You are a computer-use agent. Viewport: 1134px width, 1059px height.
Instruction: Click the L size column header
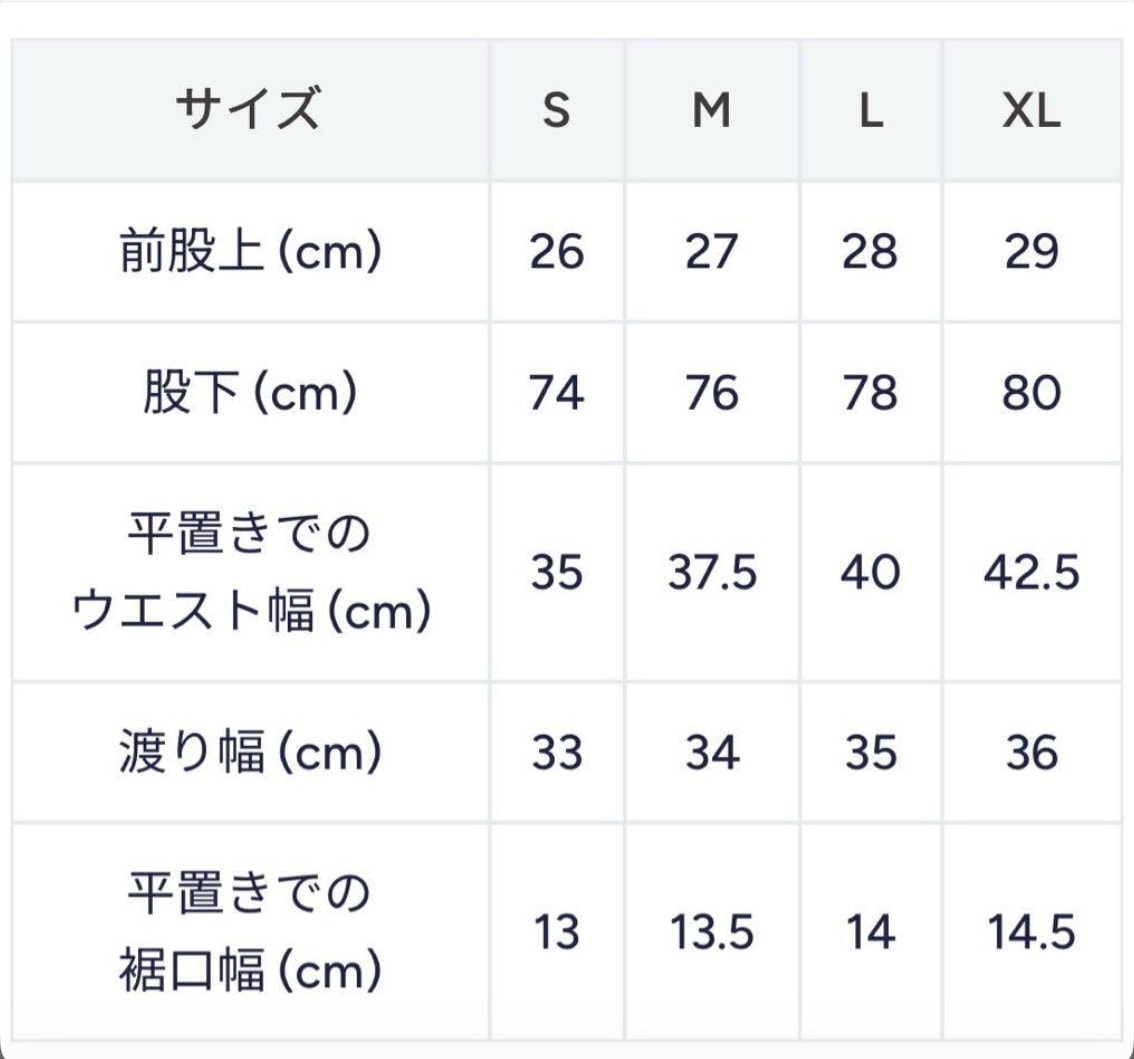click(x=870, y=110)
